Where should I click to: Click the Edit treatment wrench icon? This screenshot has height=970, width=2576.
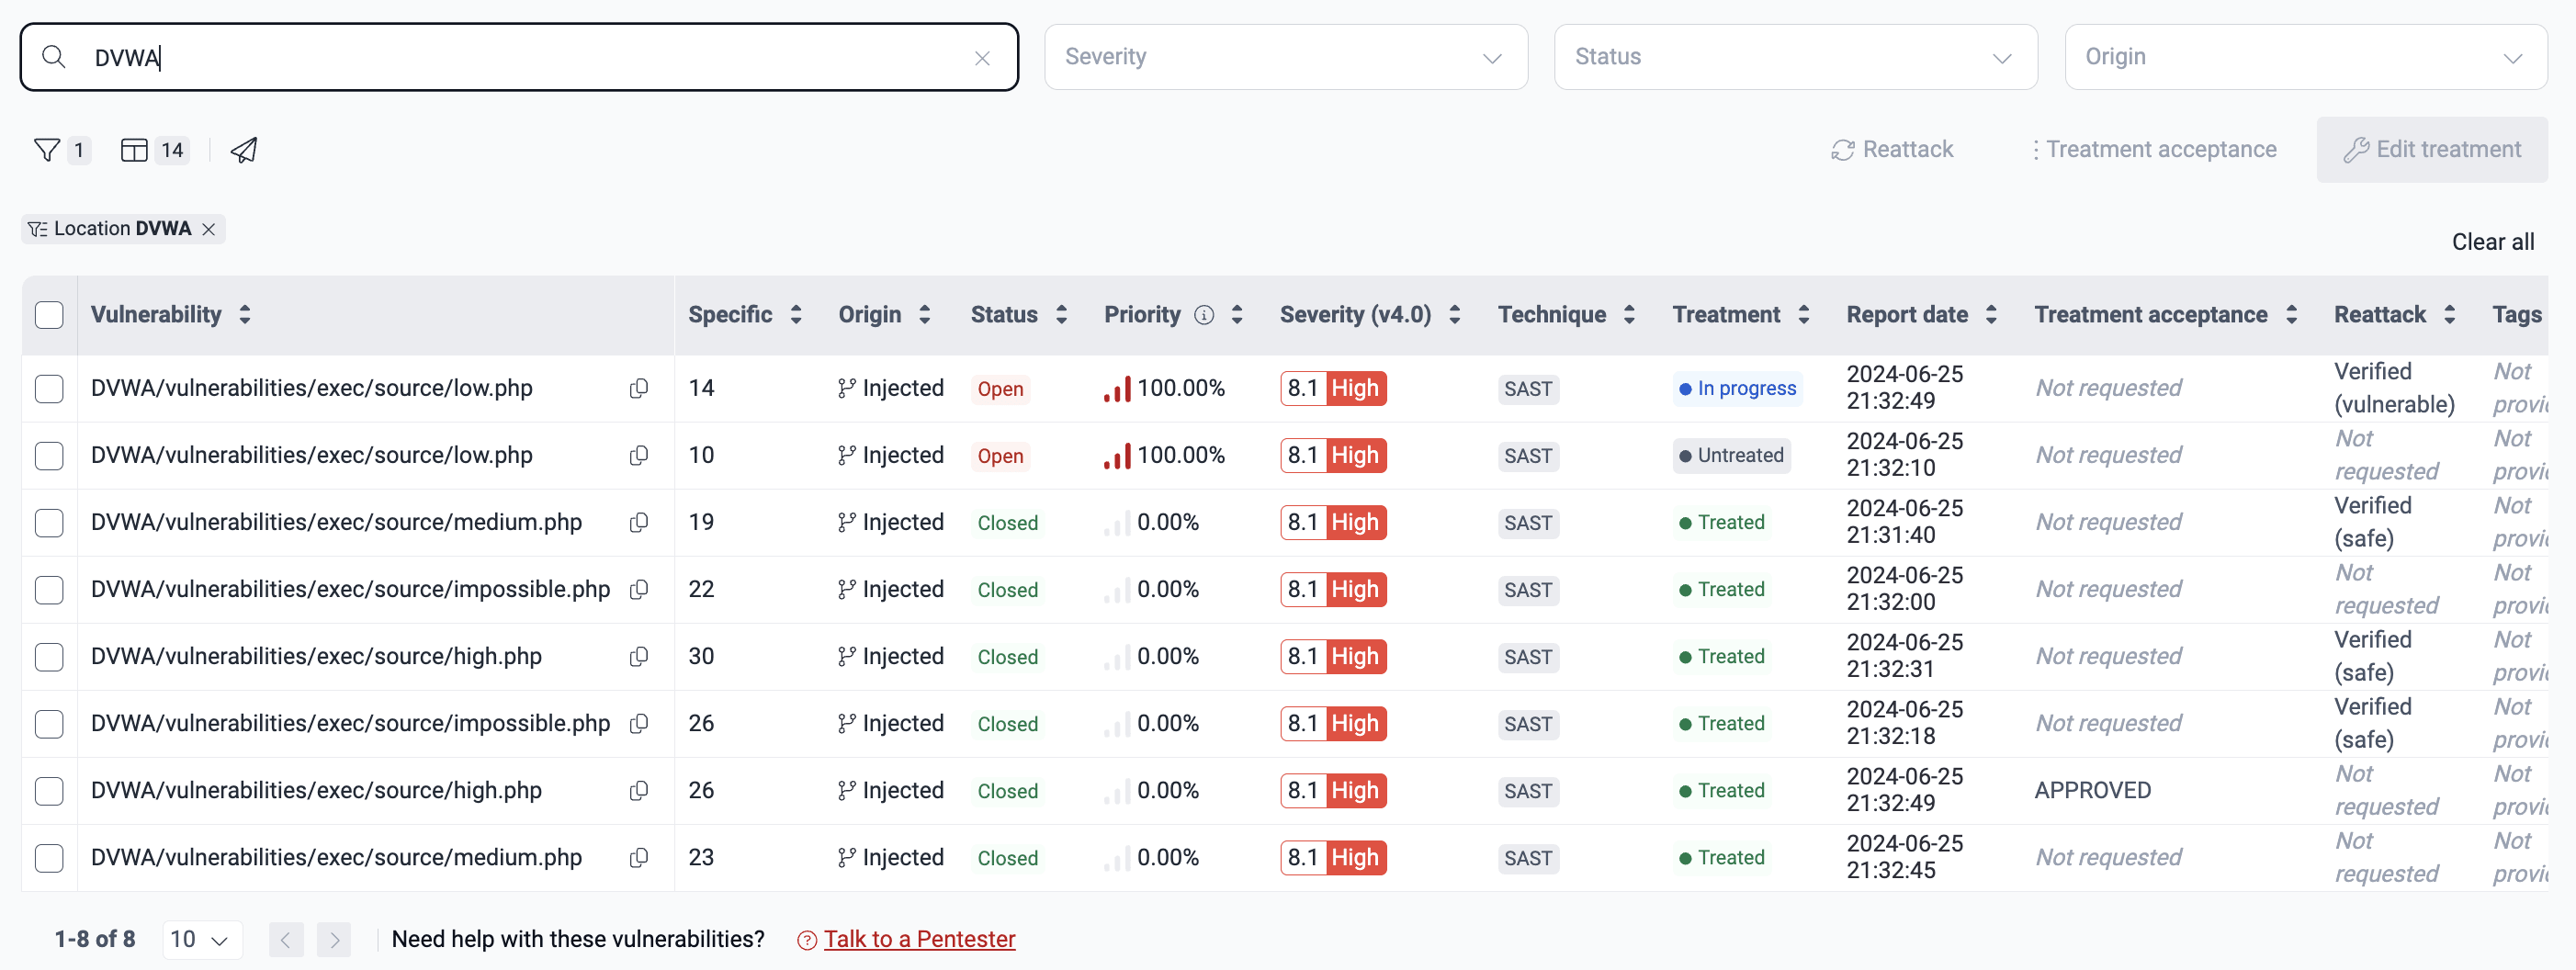pyautogui.click(x=2356, y=149)
